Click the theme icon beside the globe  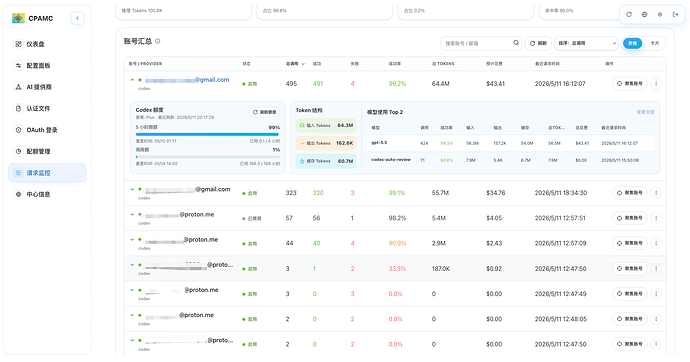[660, 15]
